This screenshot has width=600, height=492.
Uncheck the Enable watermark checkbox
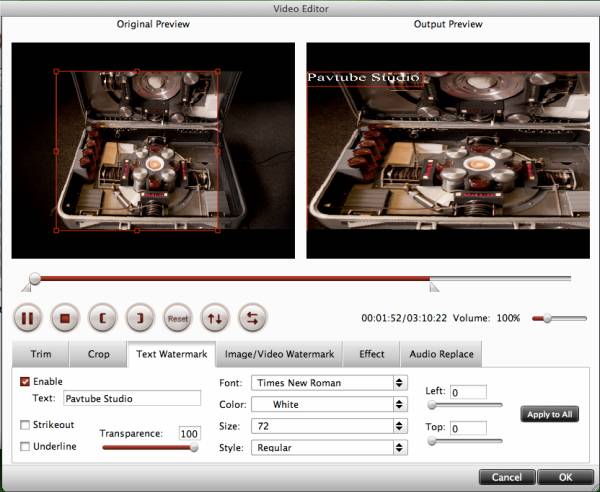[x=25, y=381]
